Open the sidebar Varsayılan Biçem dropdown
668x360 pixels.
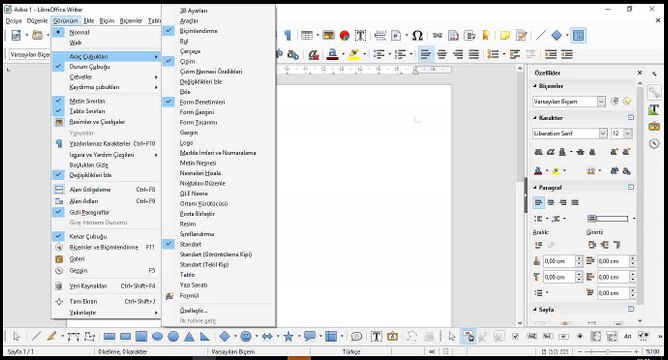[601, 101]
